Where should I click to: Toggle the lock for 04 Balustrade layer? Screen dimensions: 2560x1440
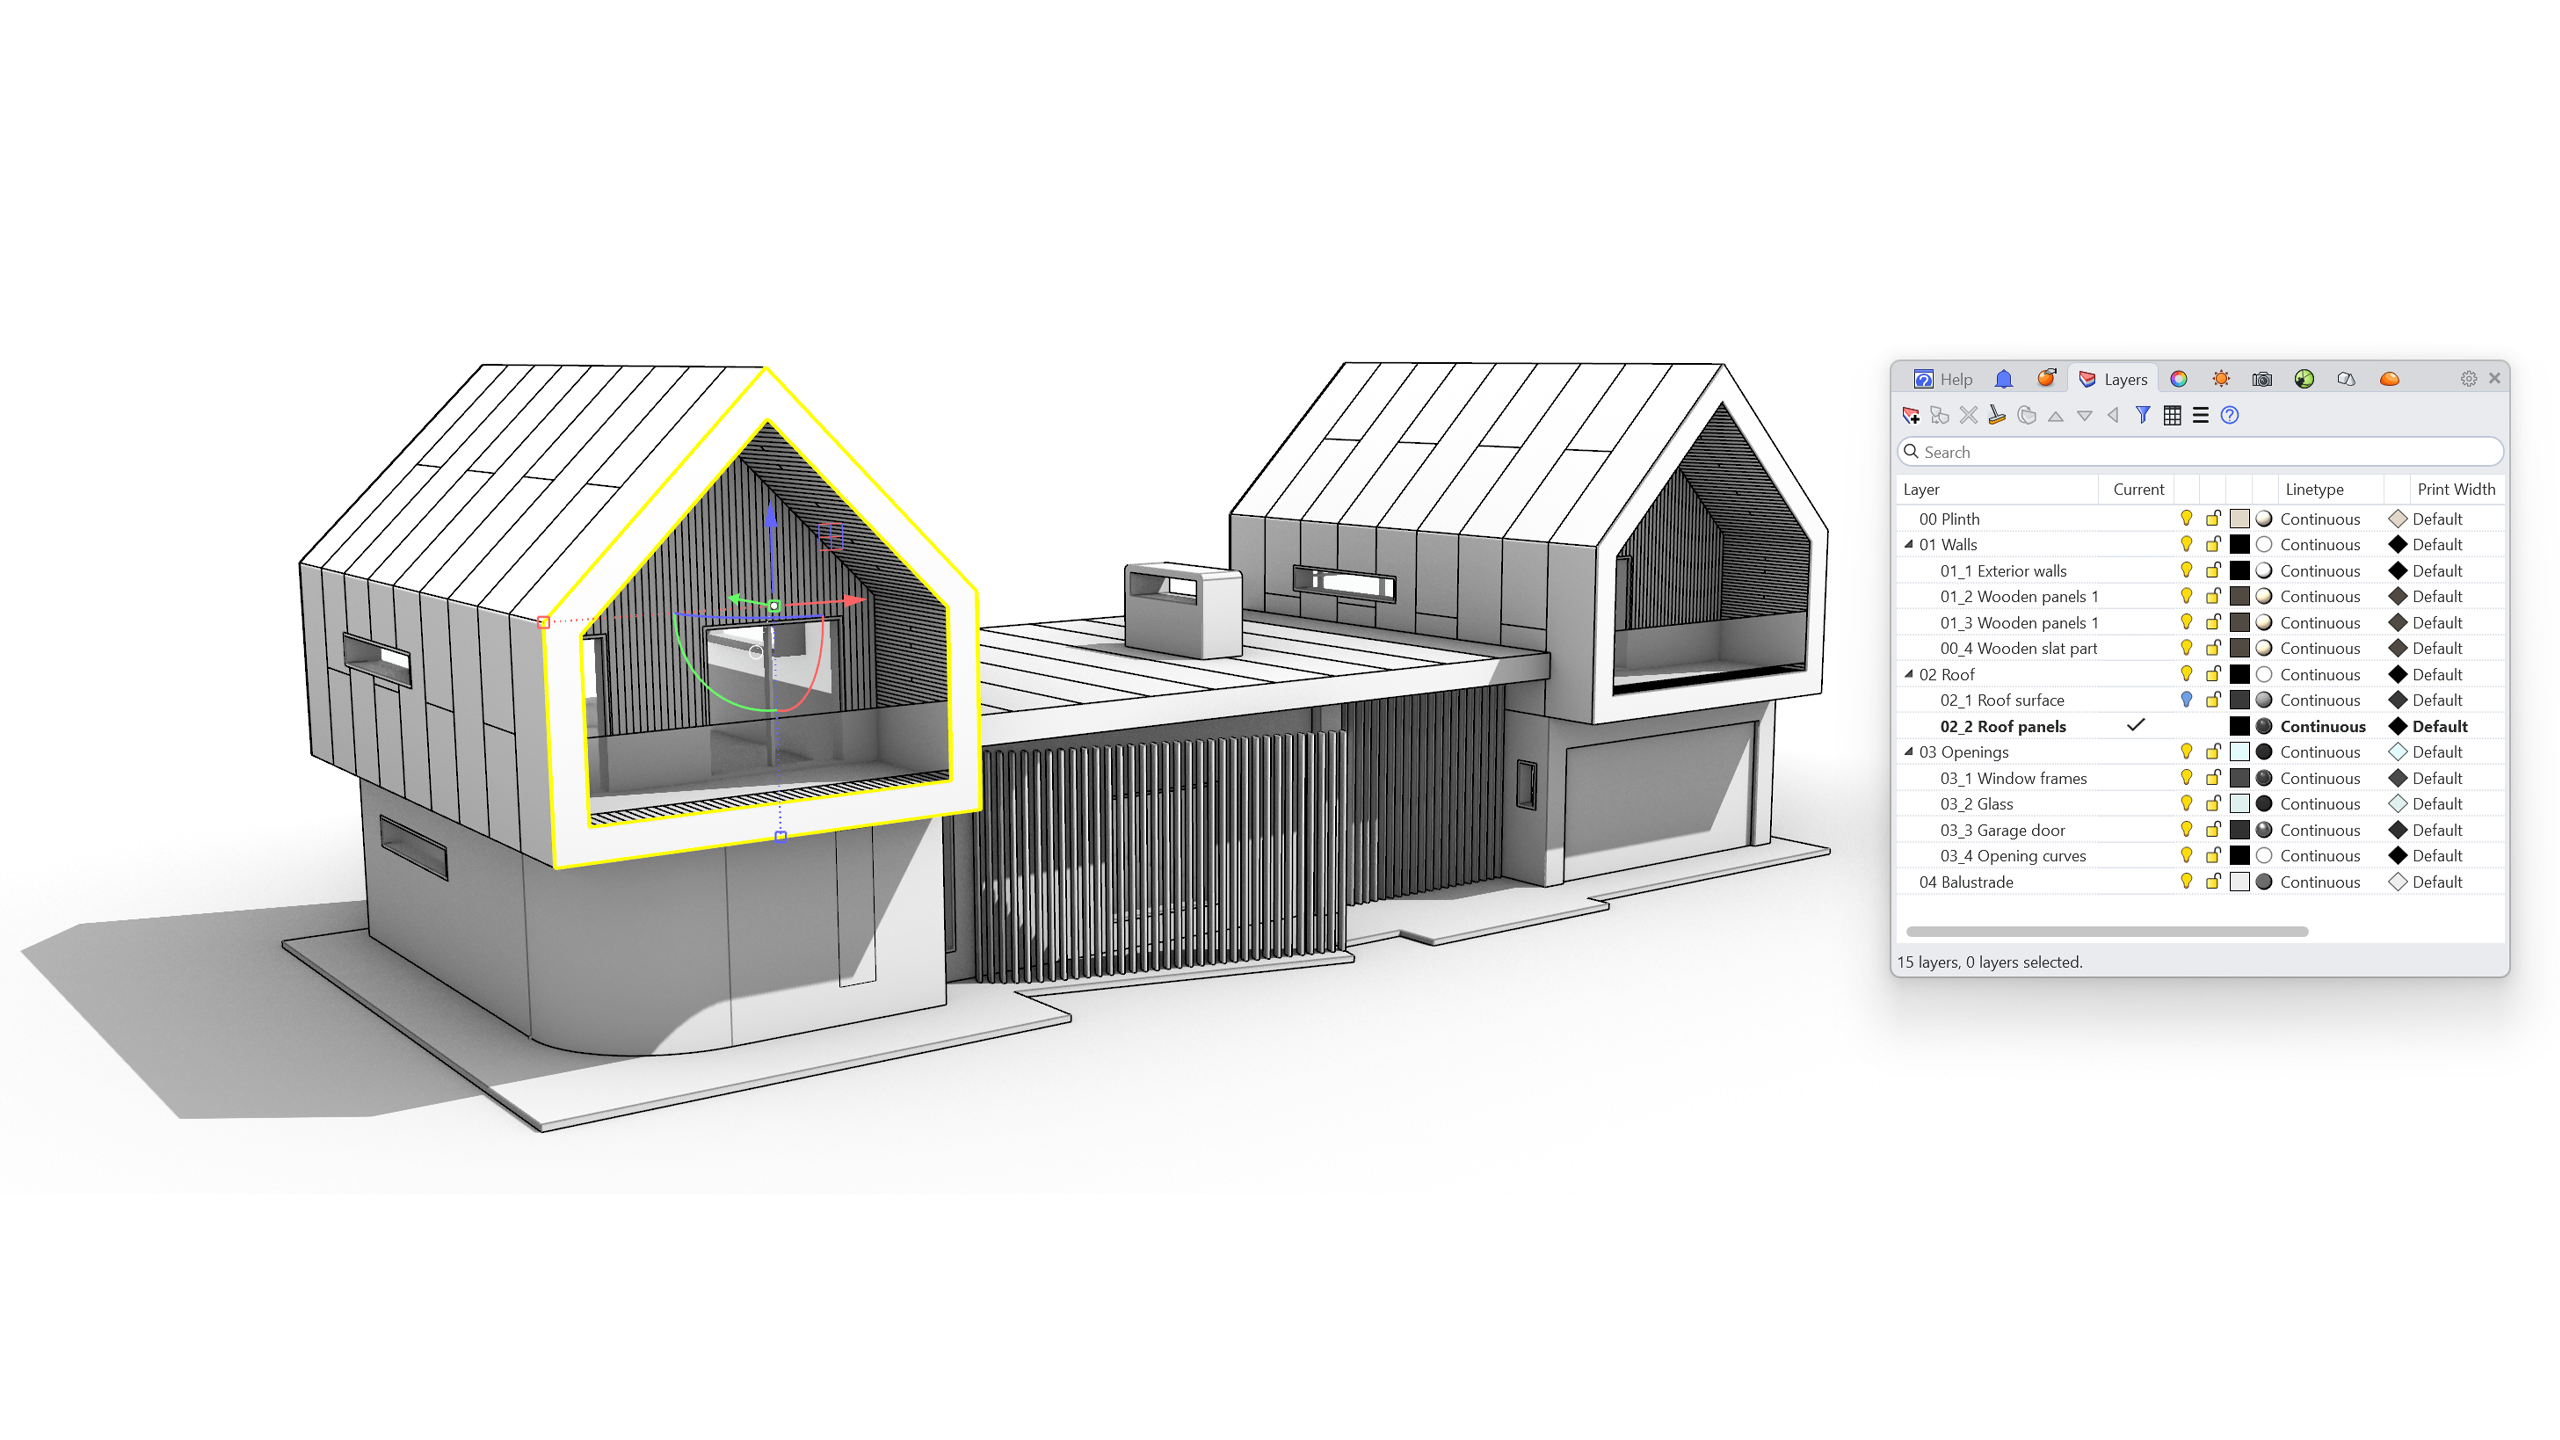coord(2213,881)
